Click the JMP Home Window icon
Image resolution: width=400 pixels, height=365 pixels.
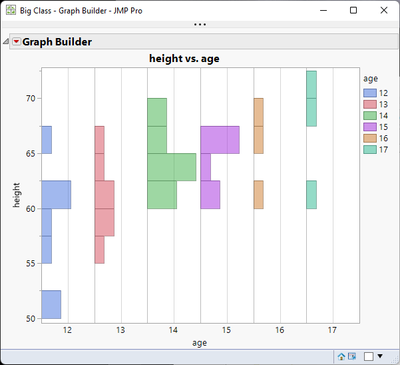click(x=341, y=356)
